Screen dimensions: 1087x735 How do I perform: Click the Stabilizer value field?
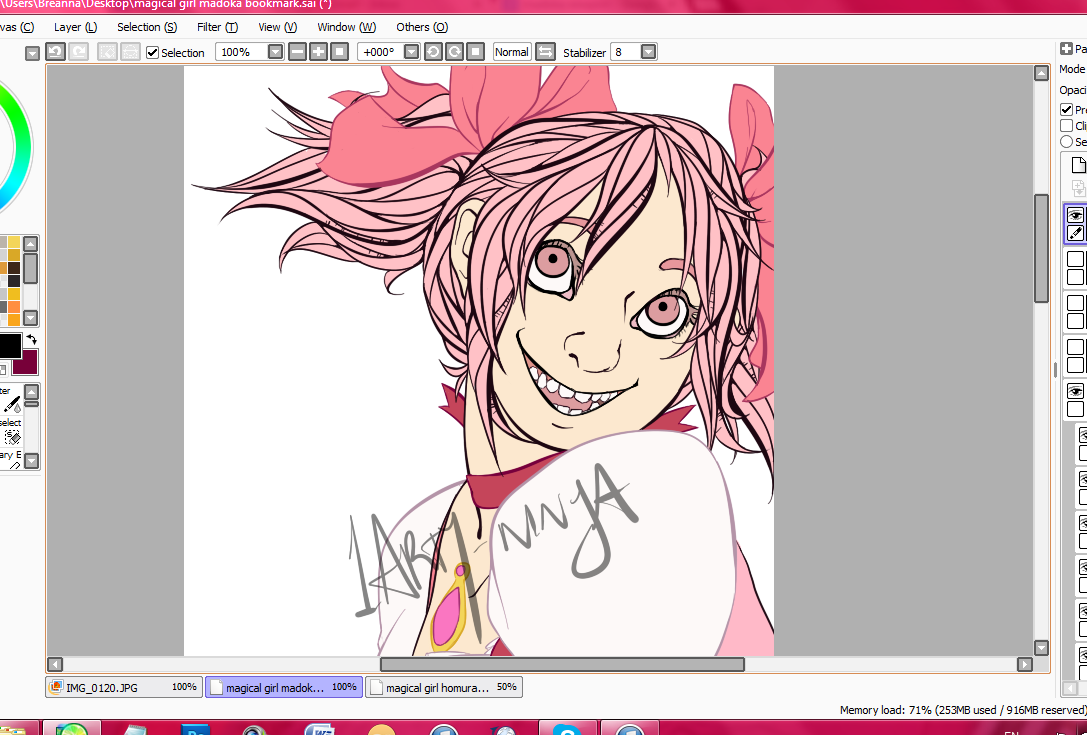[625, 52]
